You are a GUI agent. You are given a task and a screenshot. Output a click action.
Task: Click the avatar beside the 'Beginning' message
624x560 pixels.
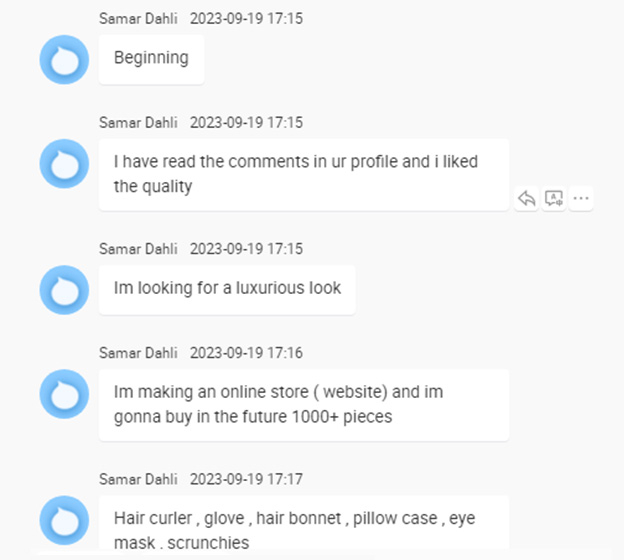pyautogui.click(x=64, y=59)
